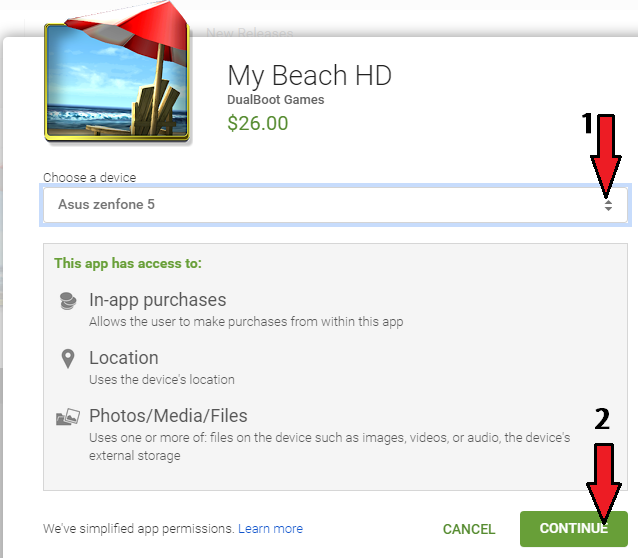Click the "We've simplified app permissions" text
Screen dimensions: 638x558
(x=138, y=528)
